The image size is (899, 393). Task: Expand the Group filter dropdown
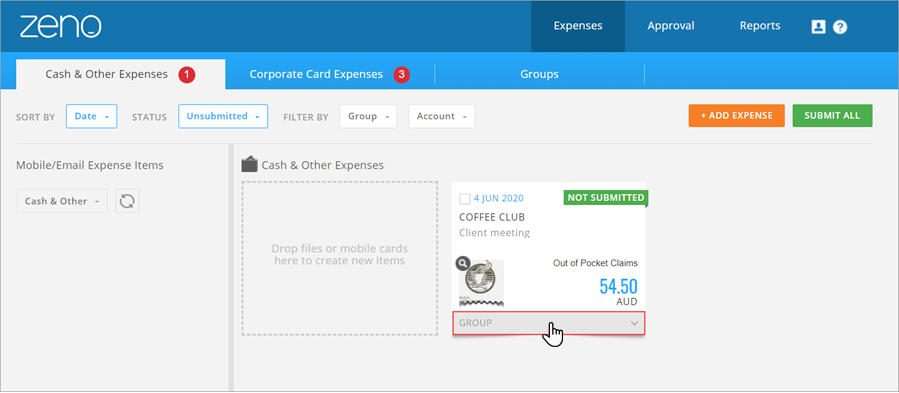pos(368,116)
